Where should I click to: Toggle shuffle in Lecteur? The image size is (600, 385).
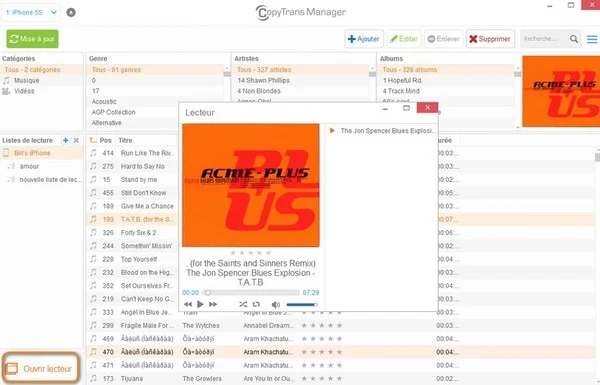pos(243,305)
